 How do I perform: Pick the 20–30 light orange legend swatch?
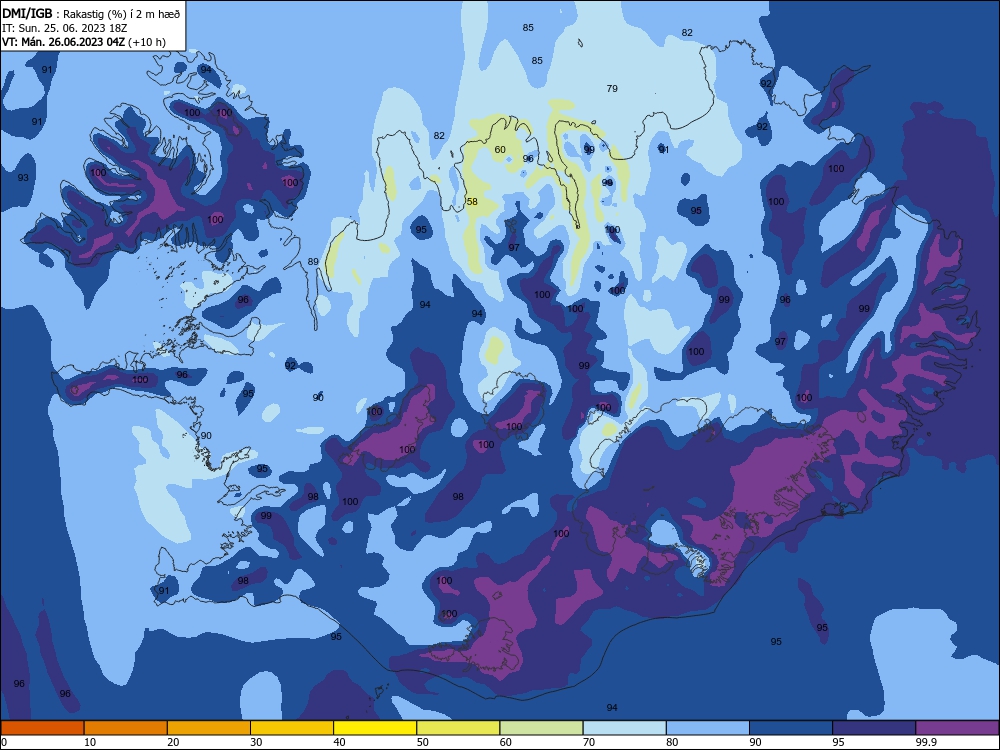coord(209,728)
